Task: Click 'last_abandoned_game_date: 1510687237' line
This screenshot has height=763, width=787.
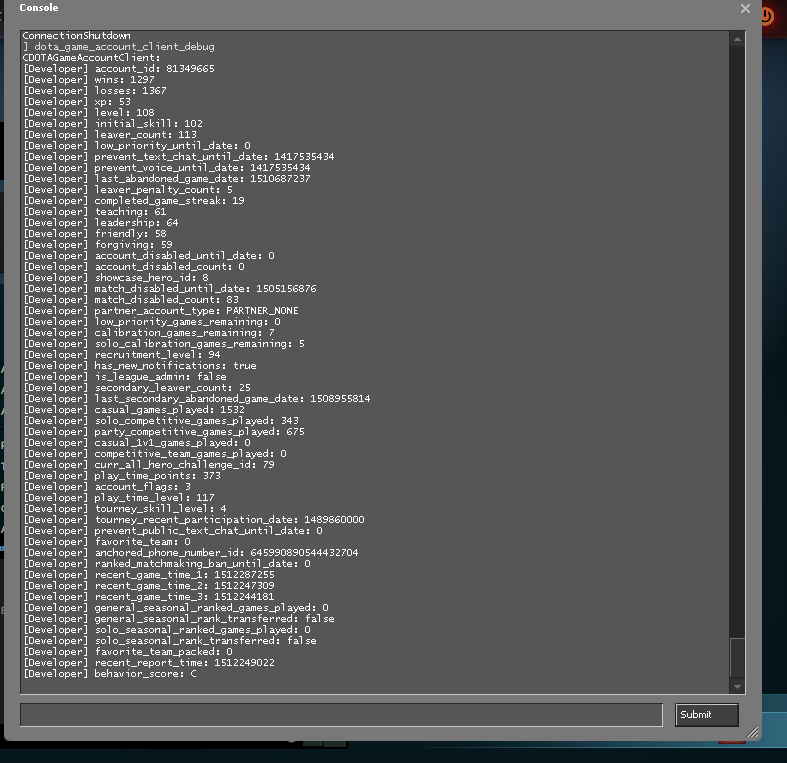Action: pyautogui.click(x=167, y=179)
